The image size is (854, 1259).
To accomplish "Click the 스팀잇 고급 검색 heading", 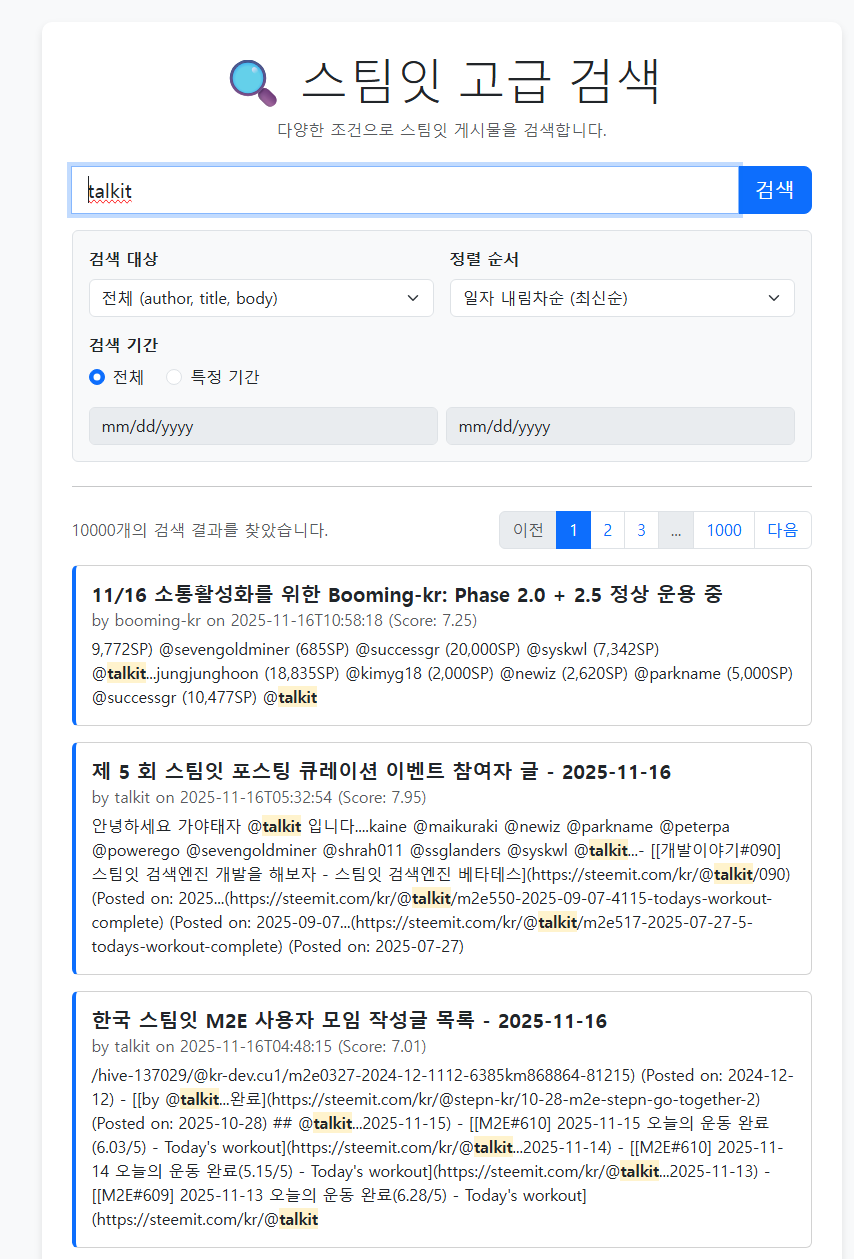I will point(480,81).
